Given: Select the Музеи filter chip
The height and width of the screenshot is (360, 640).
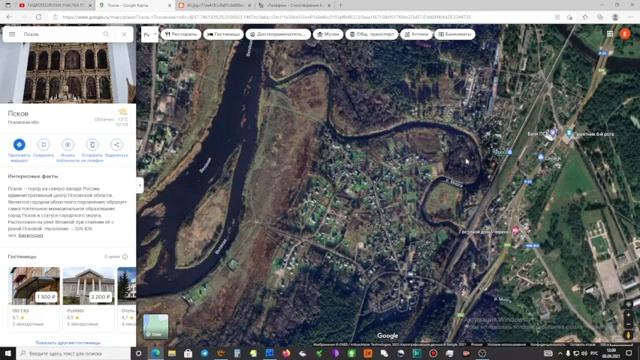Looking at the screenshot, I should pos(328,34).
